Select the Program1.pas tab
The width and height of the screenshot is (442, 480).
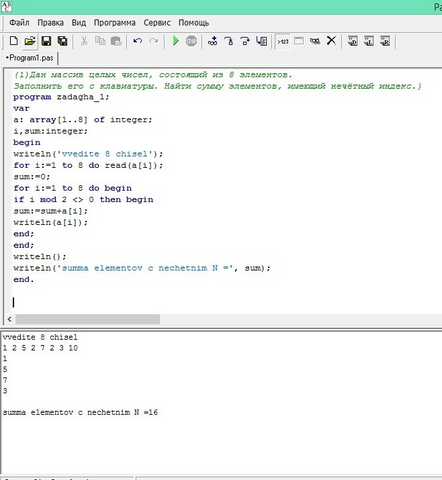pos(30,58)
